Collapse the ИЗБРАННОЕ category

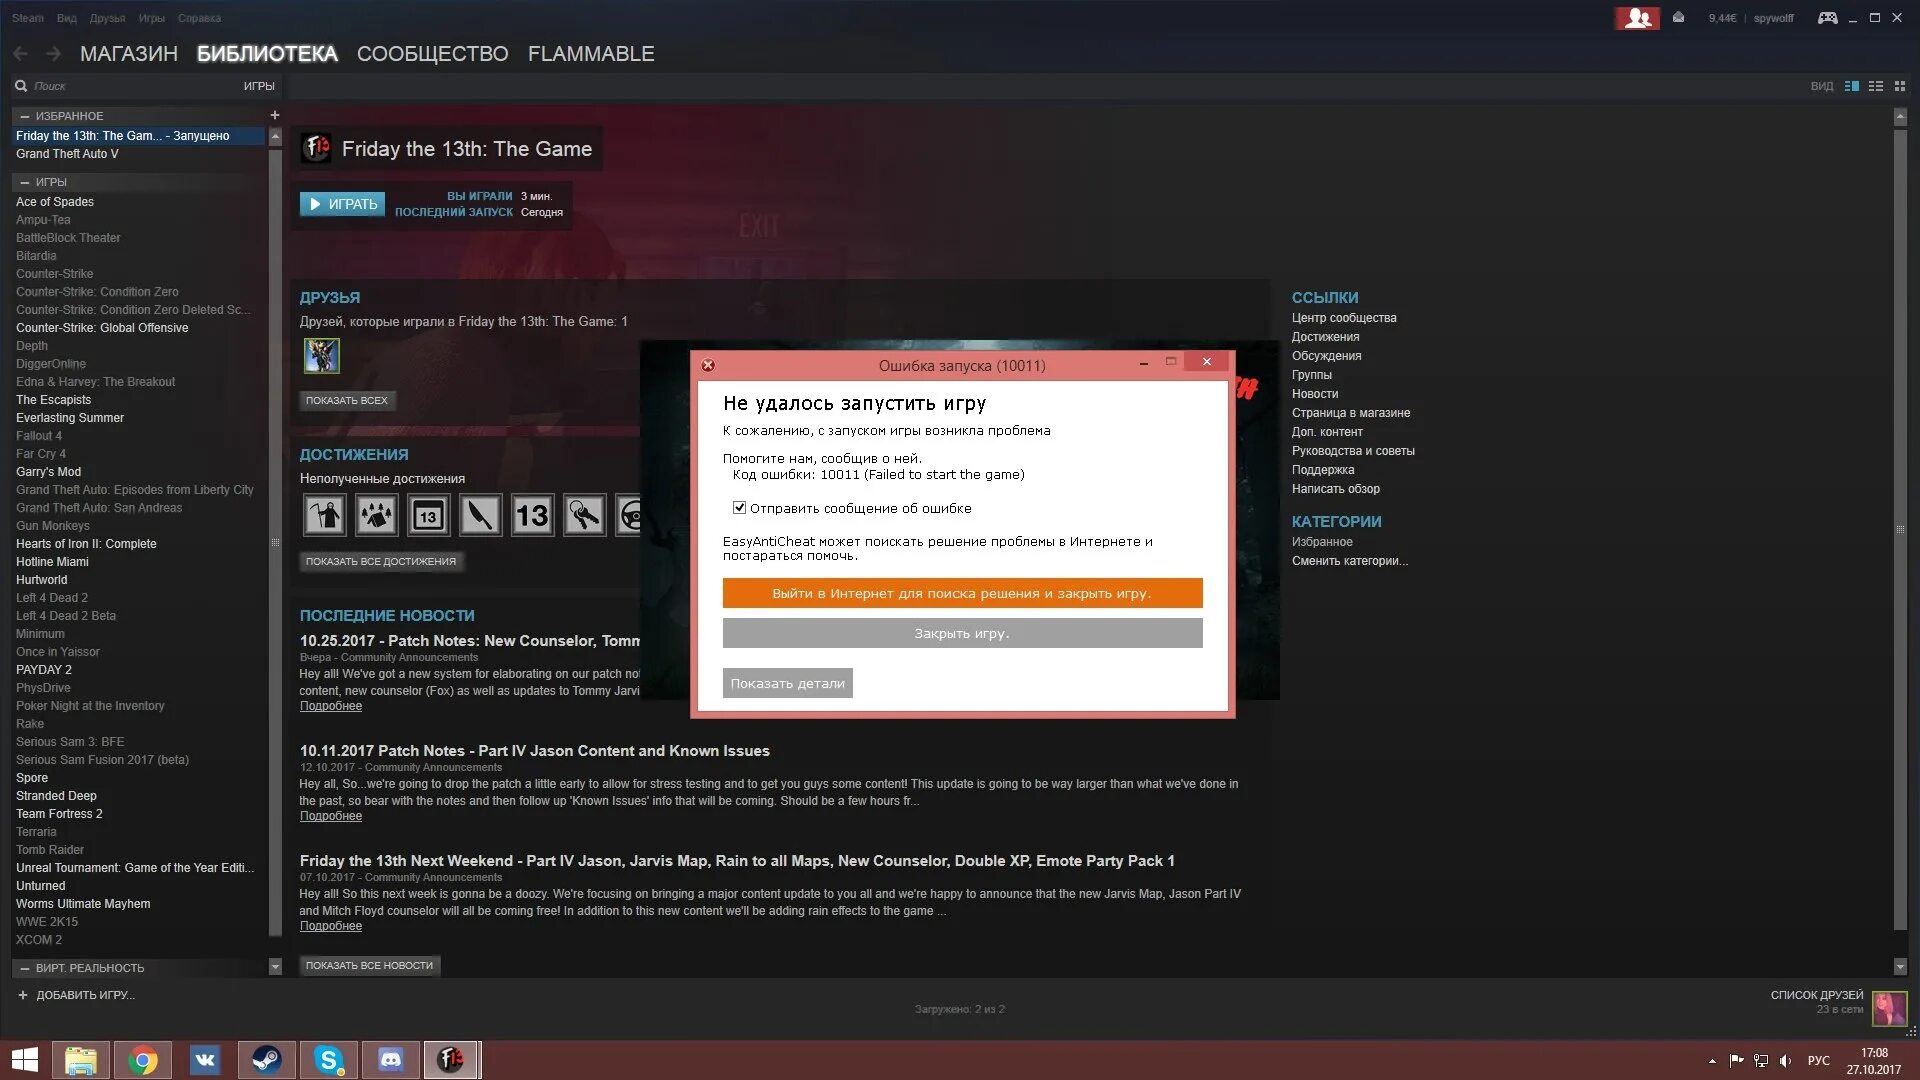(25, 116)
